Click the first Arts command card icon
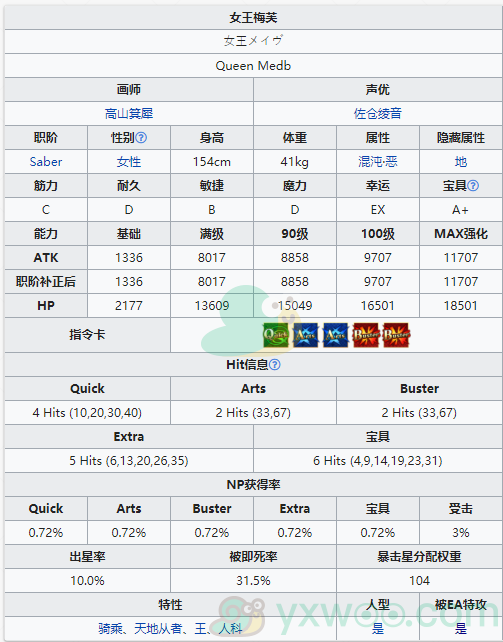The height and width of the screenshot is (642, 503). [x=306, y=335]
